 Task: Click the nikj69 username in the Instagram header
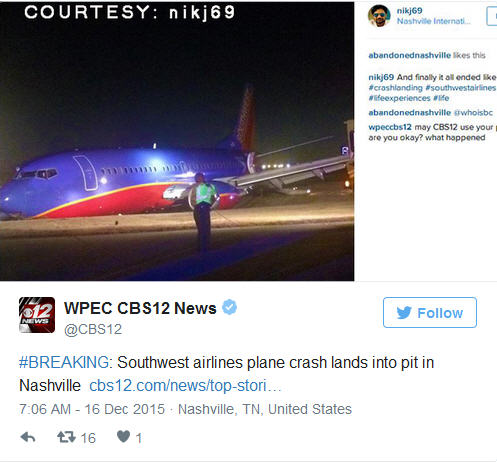coord(409,11)
